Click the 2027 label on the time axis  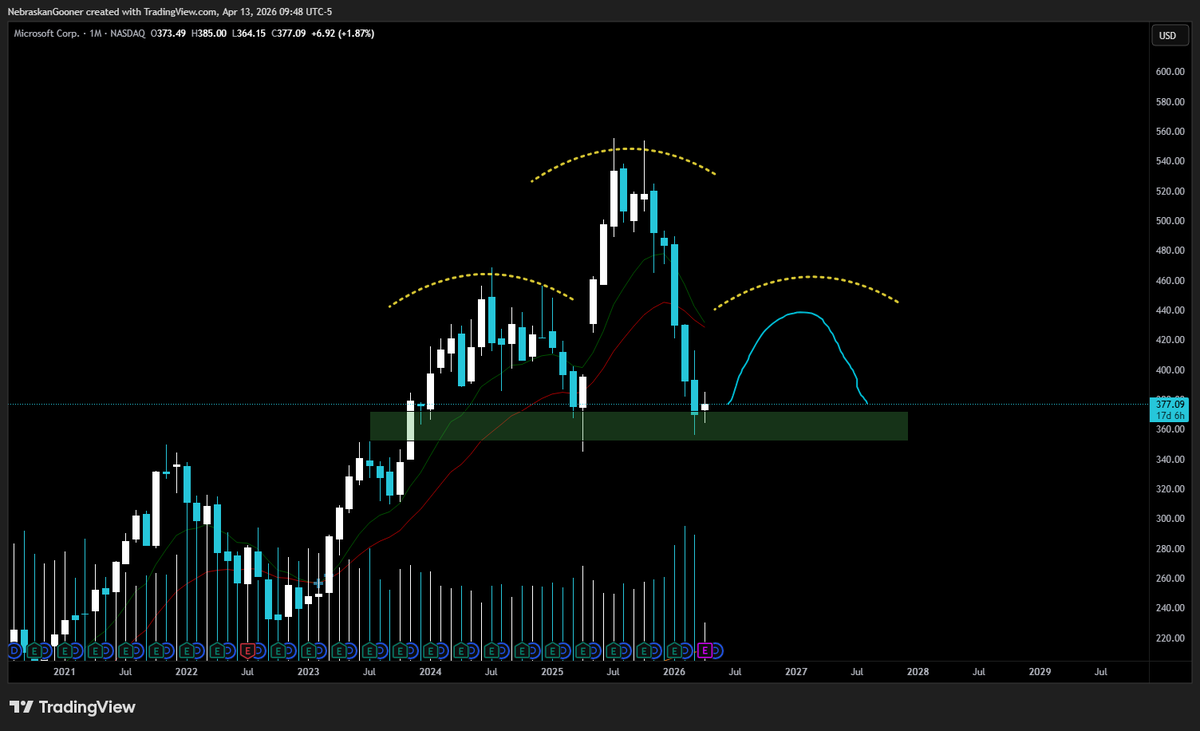tap(796, 672)
